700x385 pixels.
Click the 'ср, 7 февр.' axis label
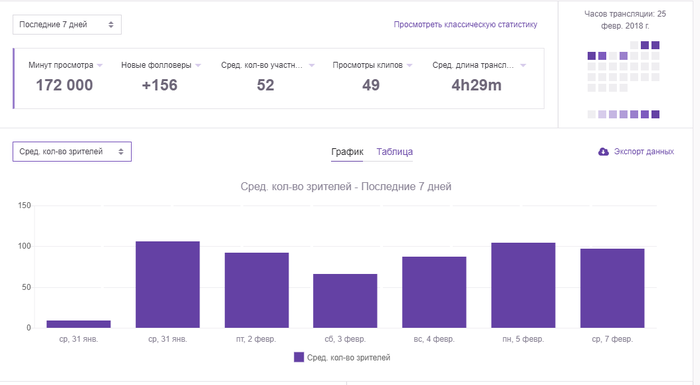[612, 339]
